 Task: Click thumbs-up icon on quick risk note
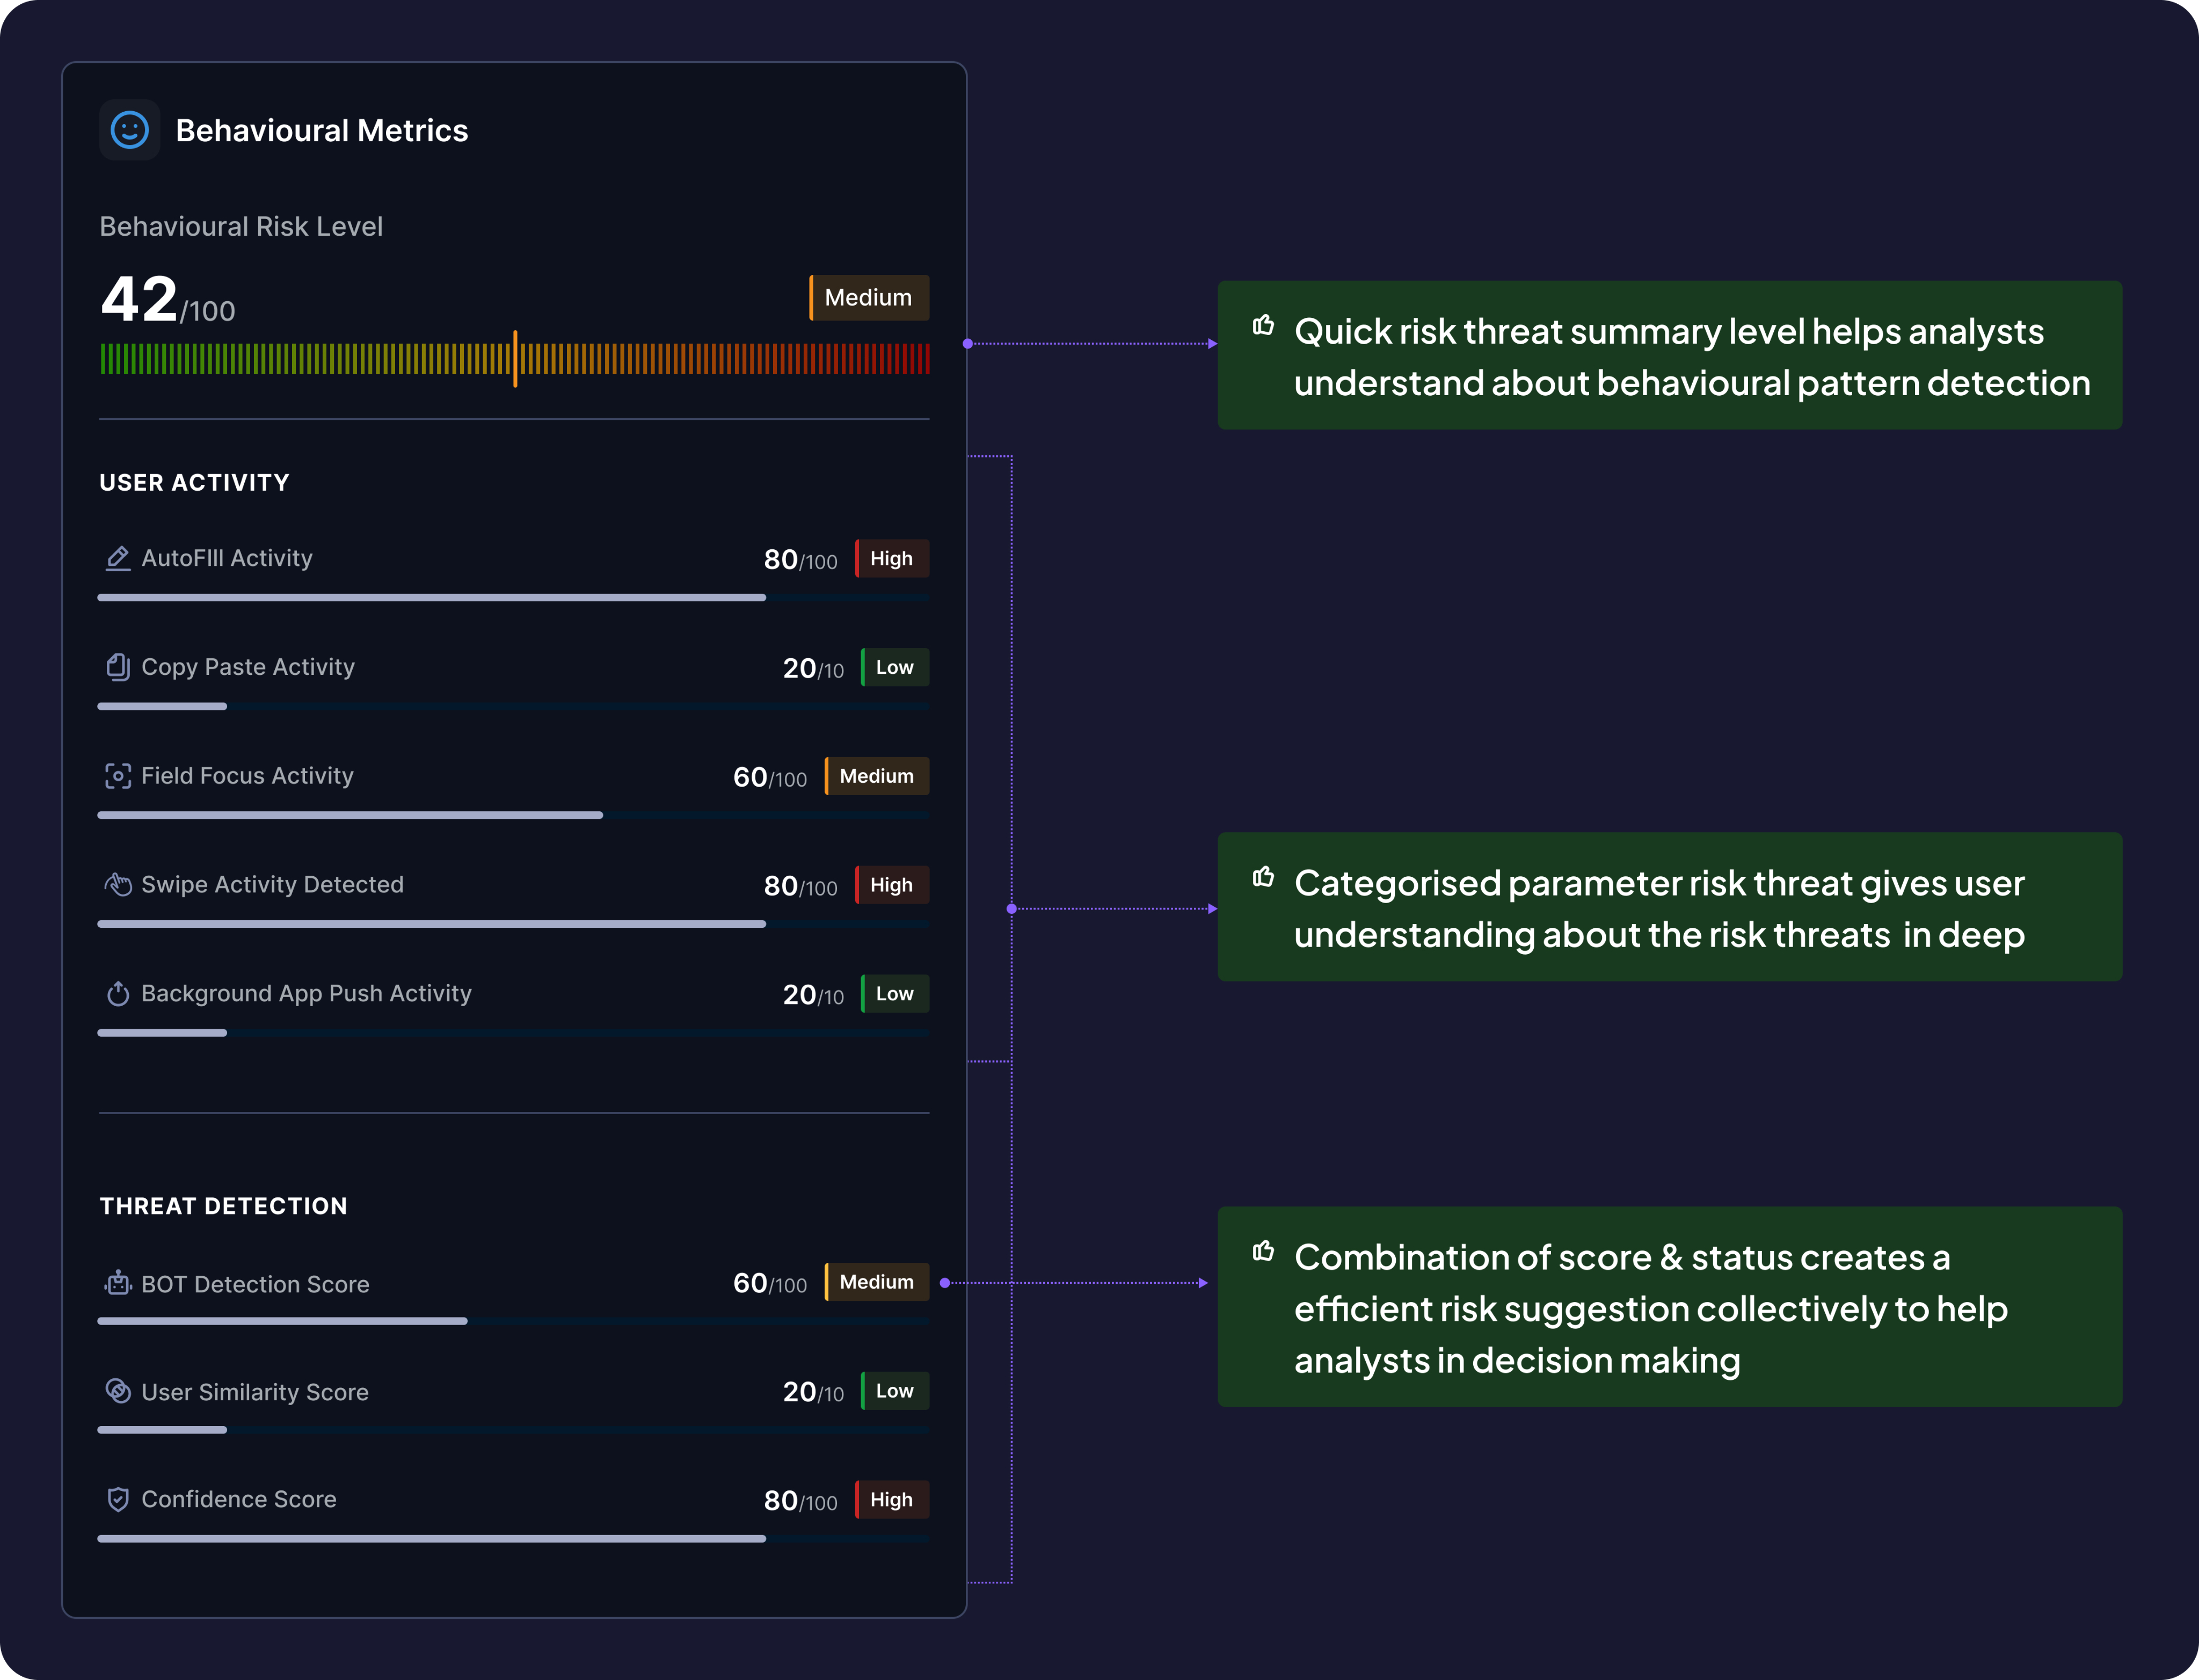(1263, 326)
